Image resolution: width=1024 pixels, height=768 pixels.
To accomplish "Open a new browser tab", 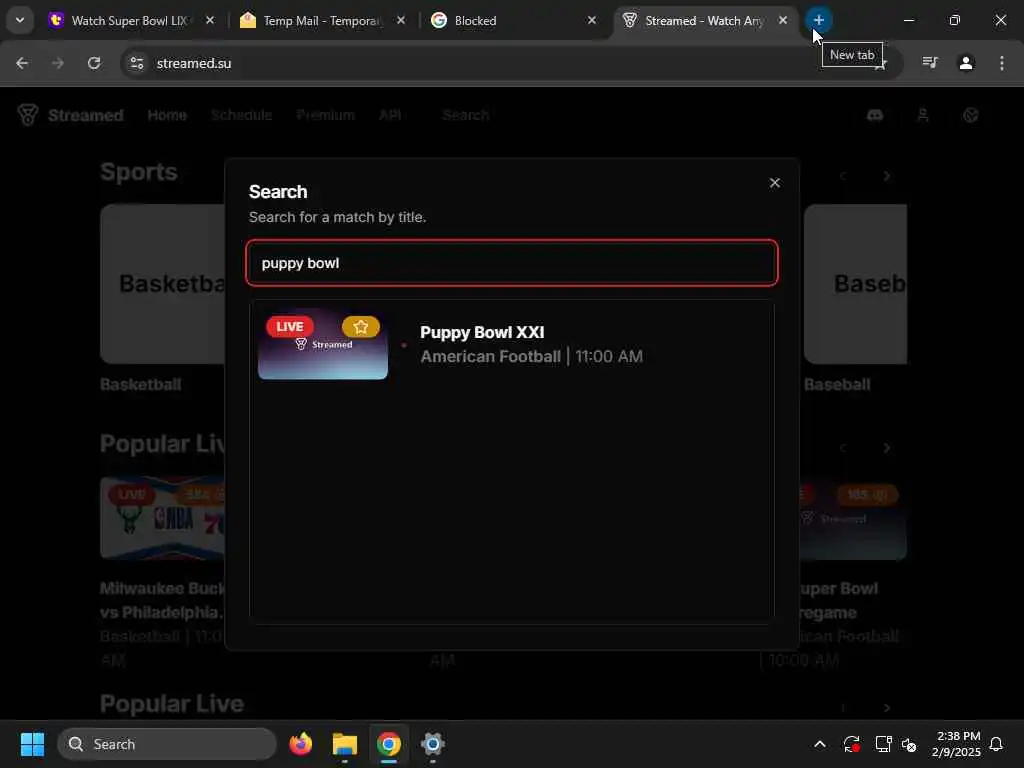I will coord(818,20).
